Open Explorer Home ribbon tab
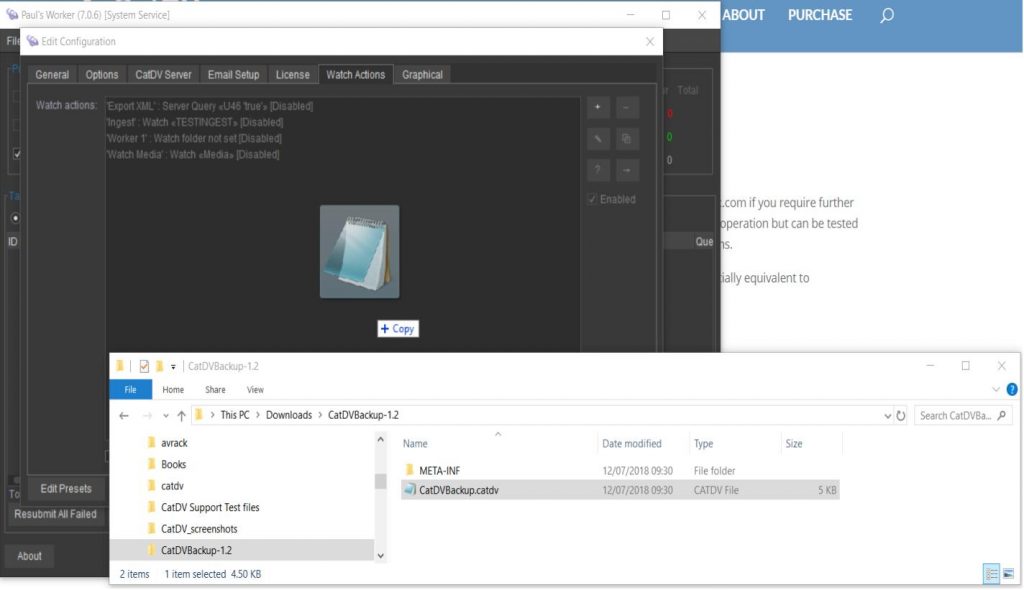The height and width of the screenshot is (590, 1024). click(x=173, y=389)
